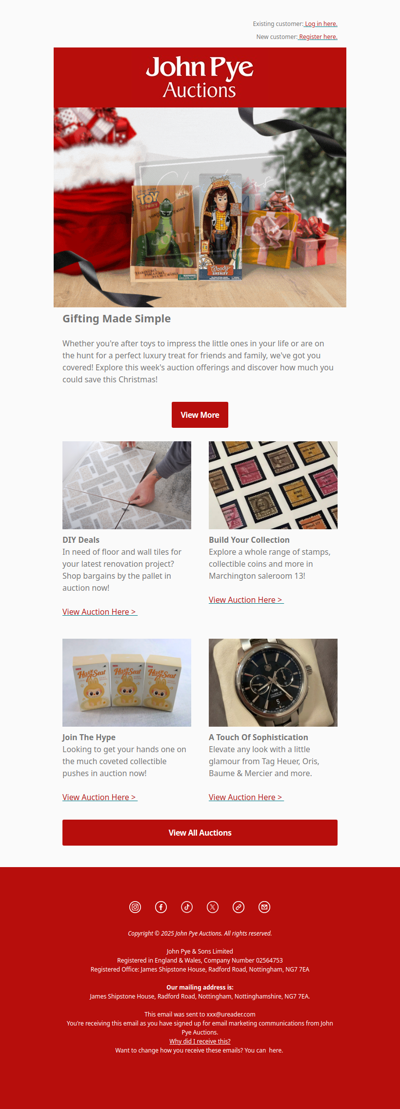
Task: Open the Instagram icon in footer
Action: coord(135,907)
